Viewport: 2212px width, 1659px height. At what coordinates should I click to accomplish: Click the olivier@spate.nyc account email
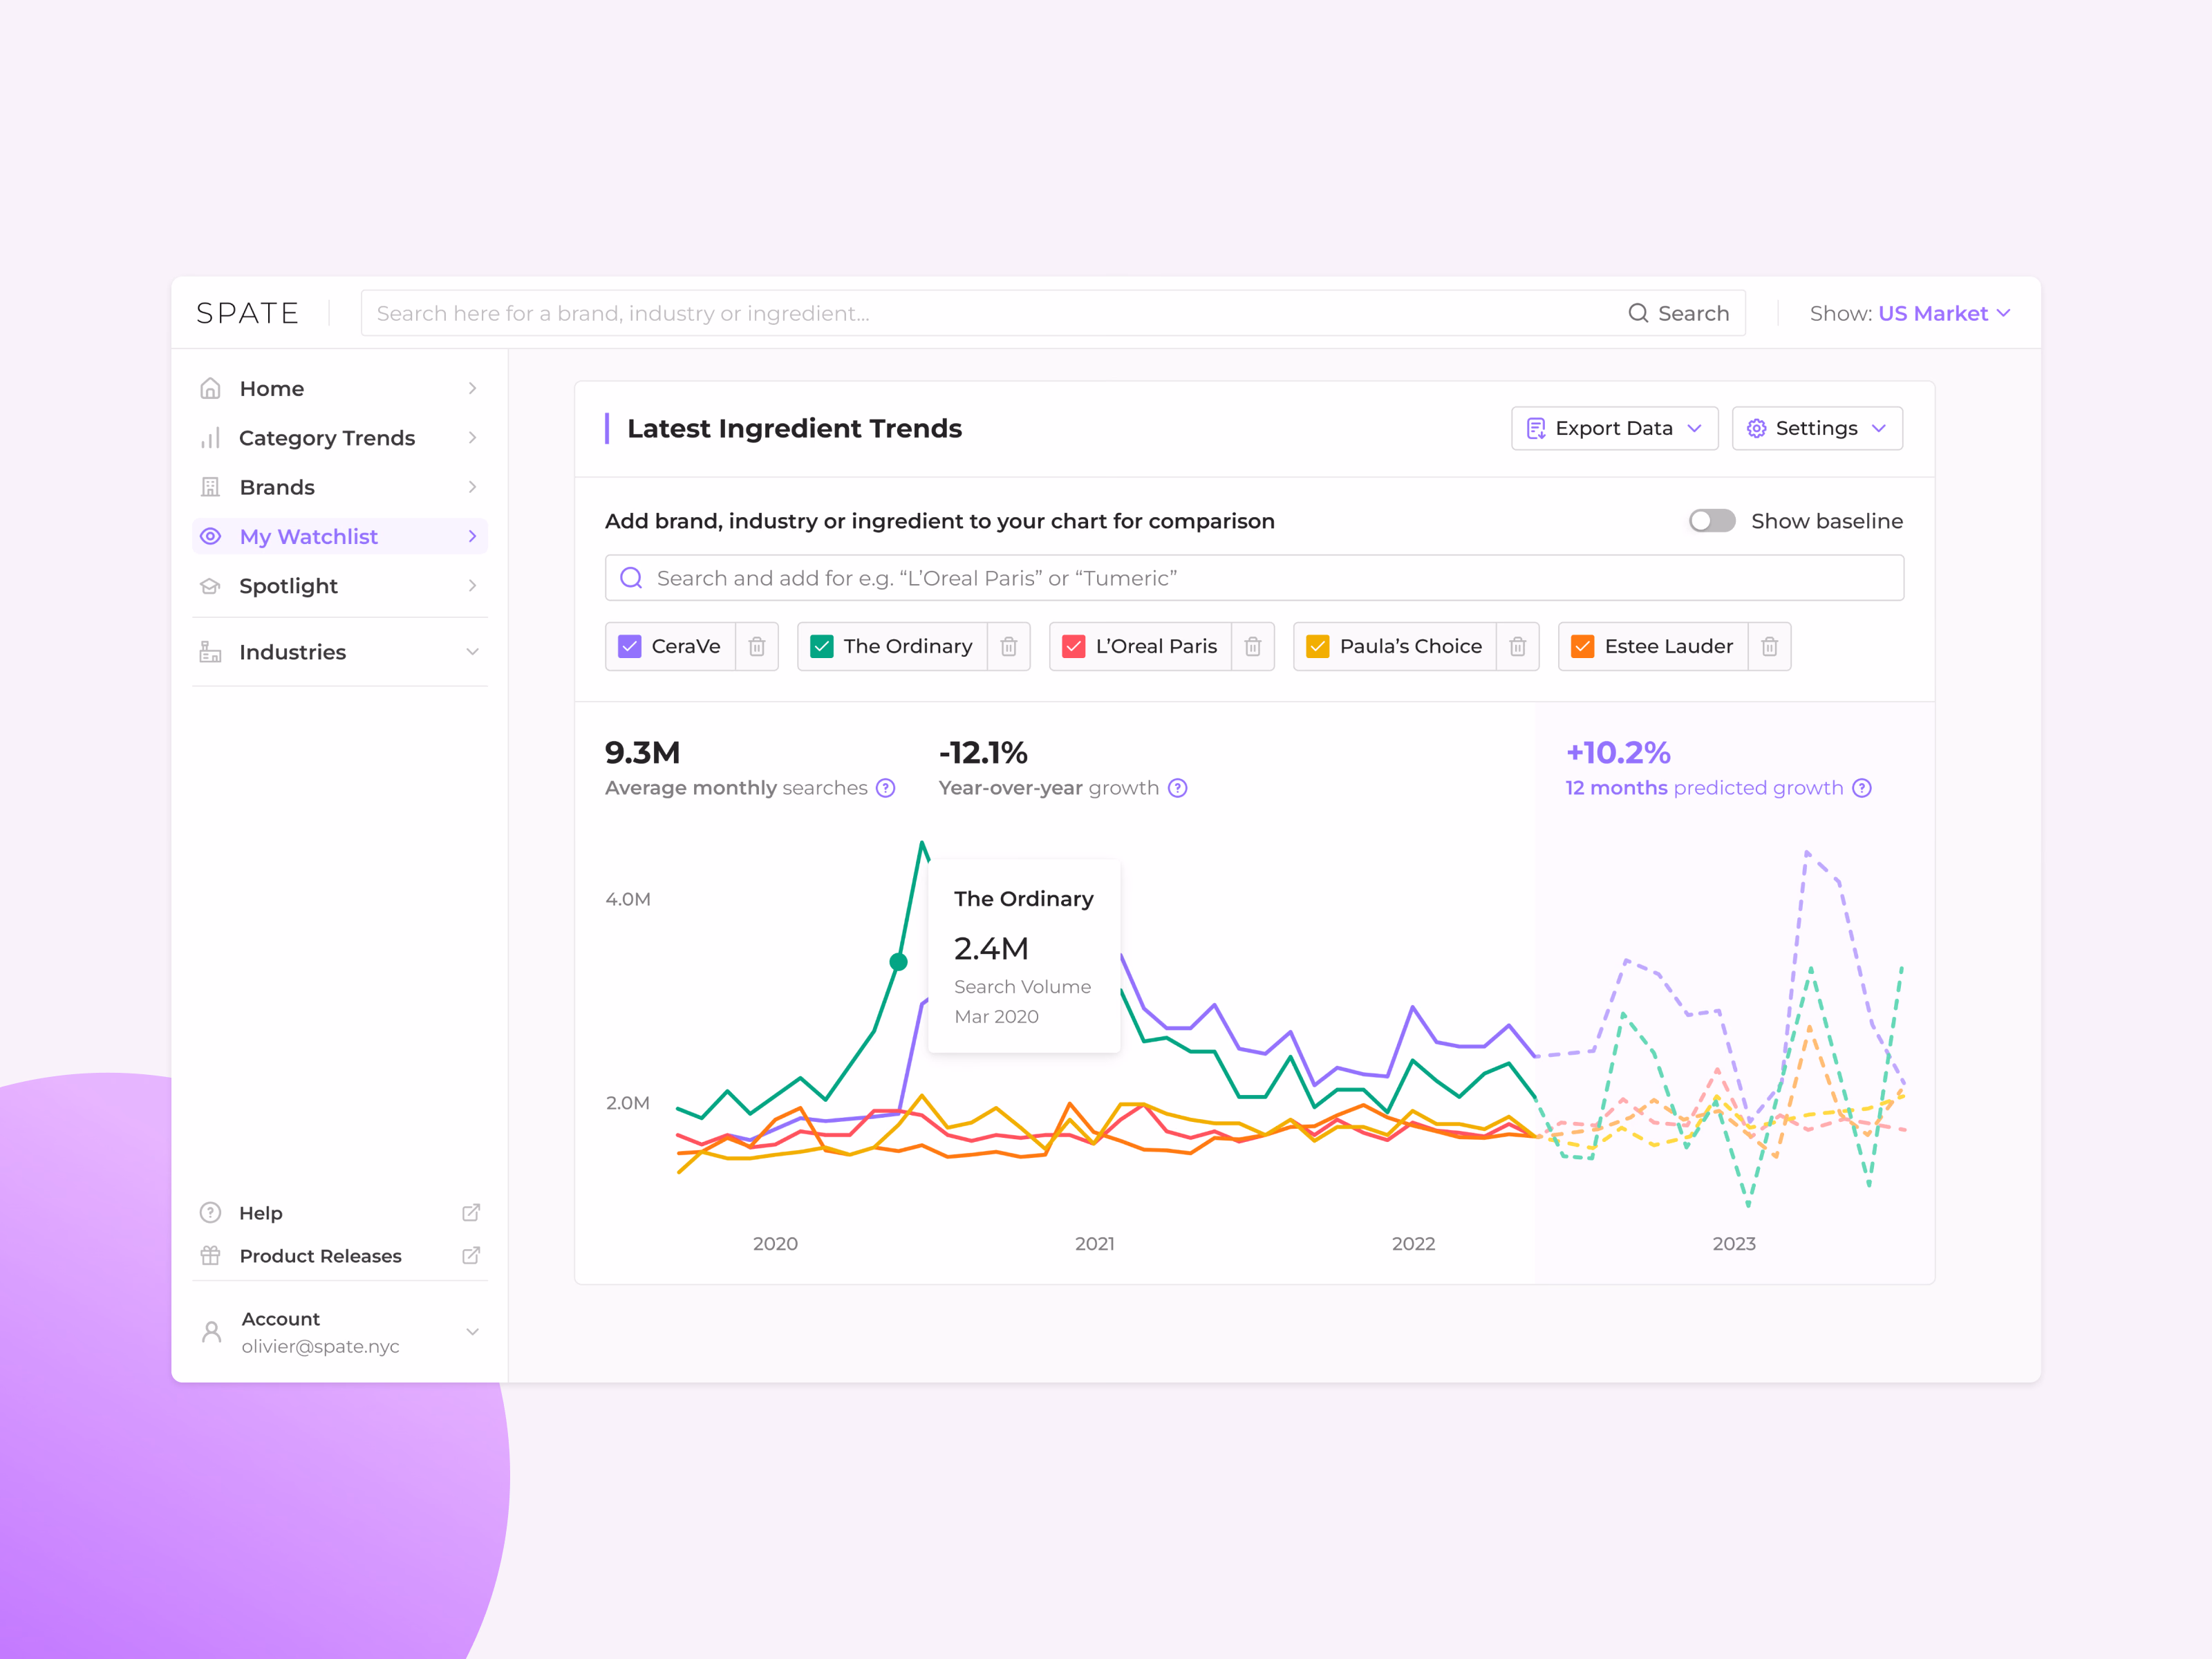tap(320, 1347)
